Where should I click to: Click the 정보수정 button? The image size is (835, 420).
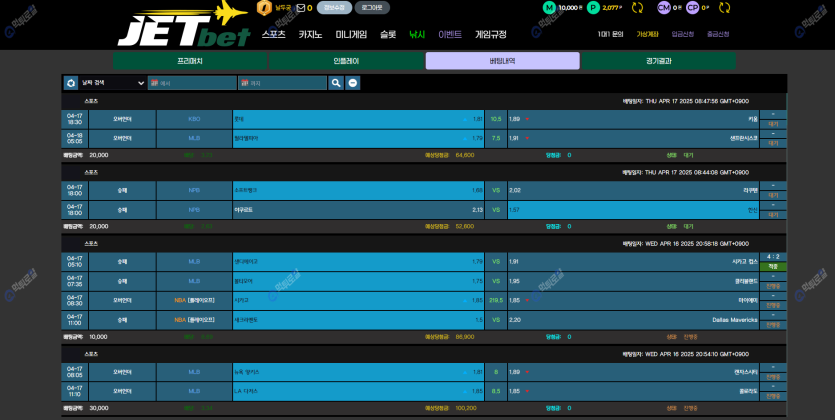334,8
